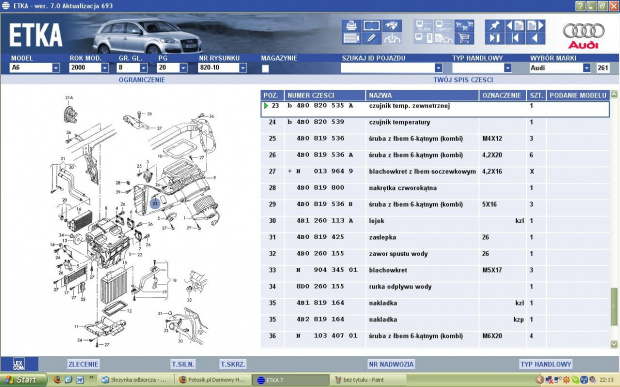620x387 pixels.
Task: Click the NR NADWOZIA button
Action: 391,364
